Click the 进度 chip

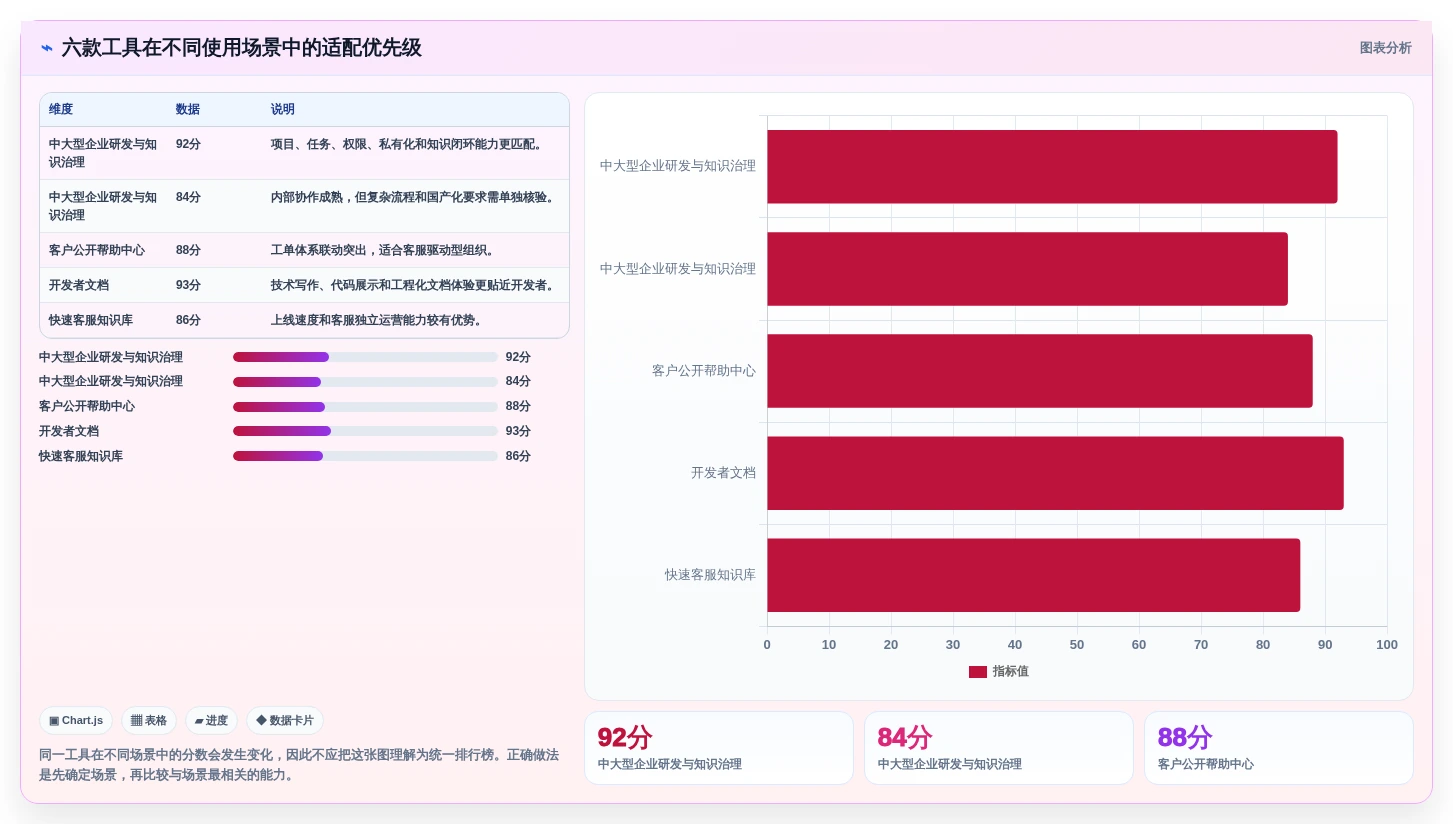(x=211, y=721)
